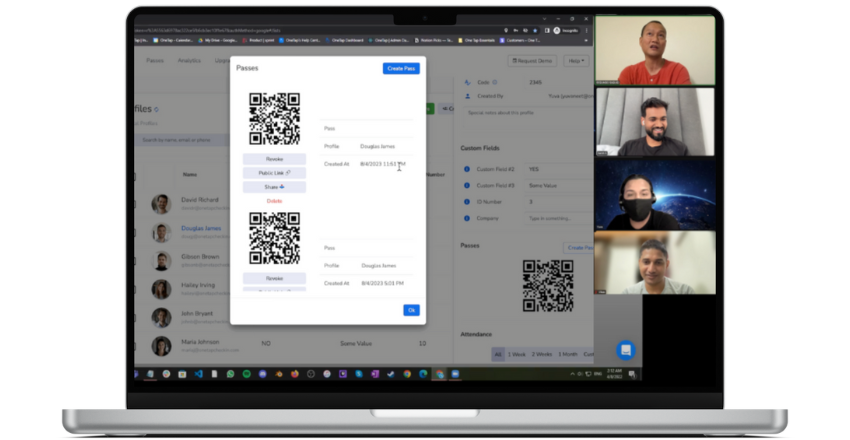Revoke the first pass
The image size is (850, 440).
[274, 159]
